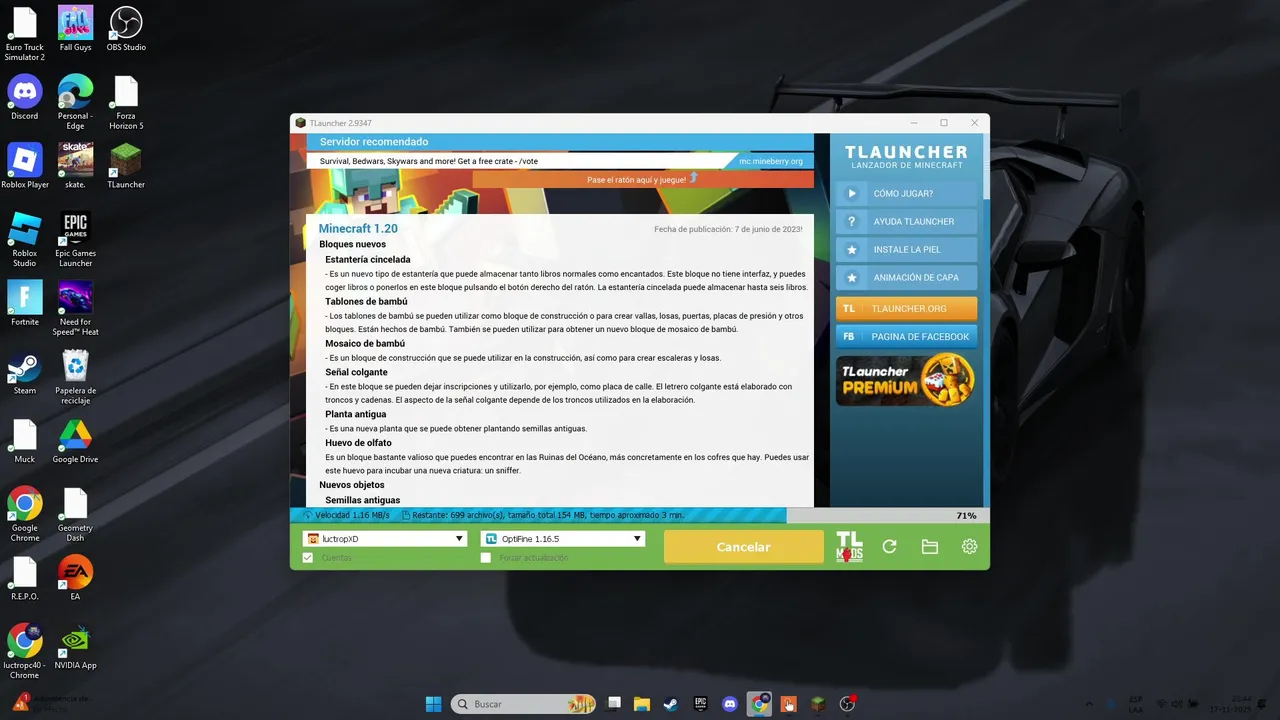Screen dimensions: 1280x720
Task: Click the Velocidad 1.16 MB/s status text
Action: point(352,515)
